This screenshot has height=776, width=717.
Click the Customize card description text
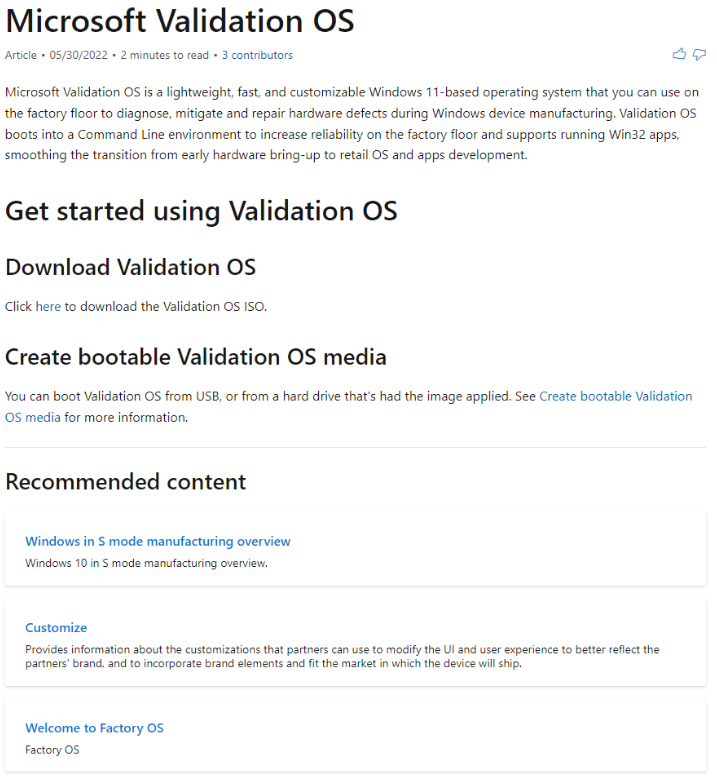342,656
